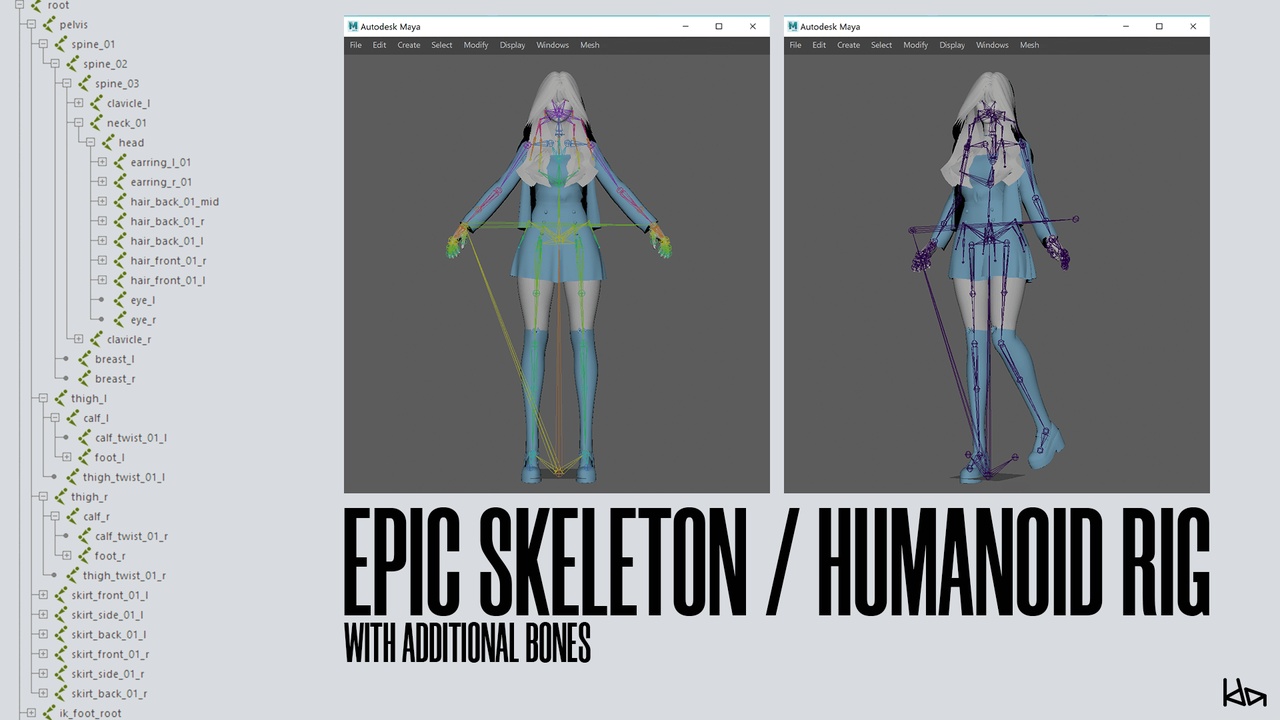The height and width of the screenshot is (720, 1280).
Task: Expand the skirt_back_01_r node
Action: 43,693
